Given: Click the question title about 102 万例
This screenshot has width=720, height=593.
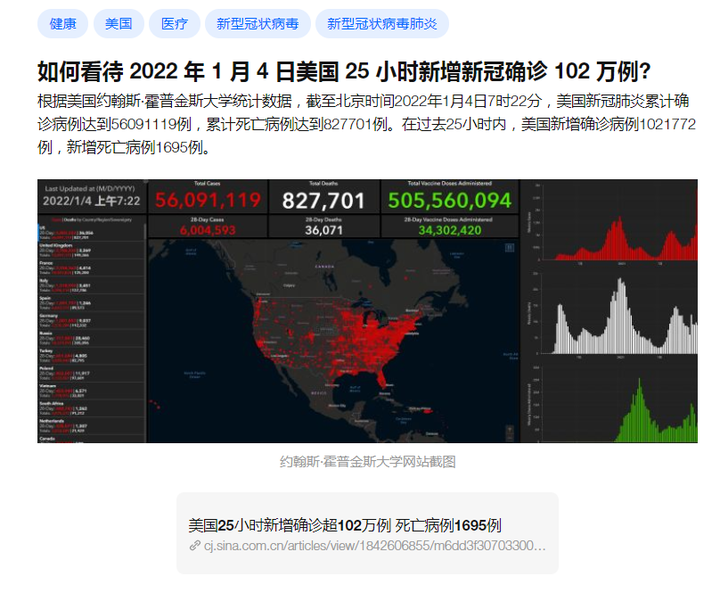Looking at the screenshot, I should [344, 71].
